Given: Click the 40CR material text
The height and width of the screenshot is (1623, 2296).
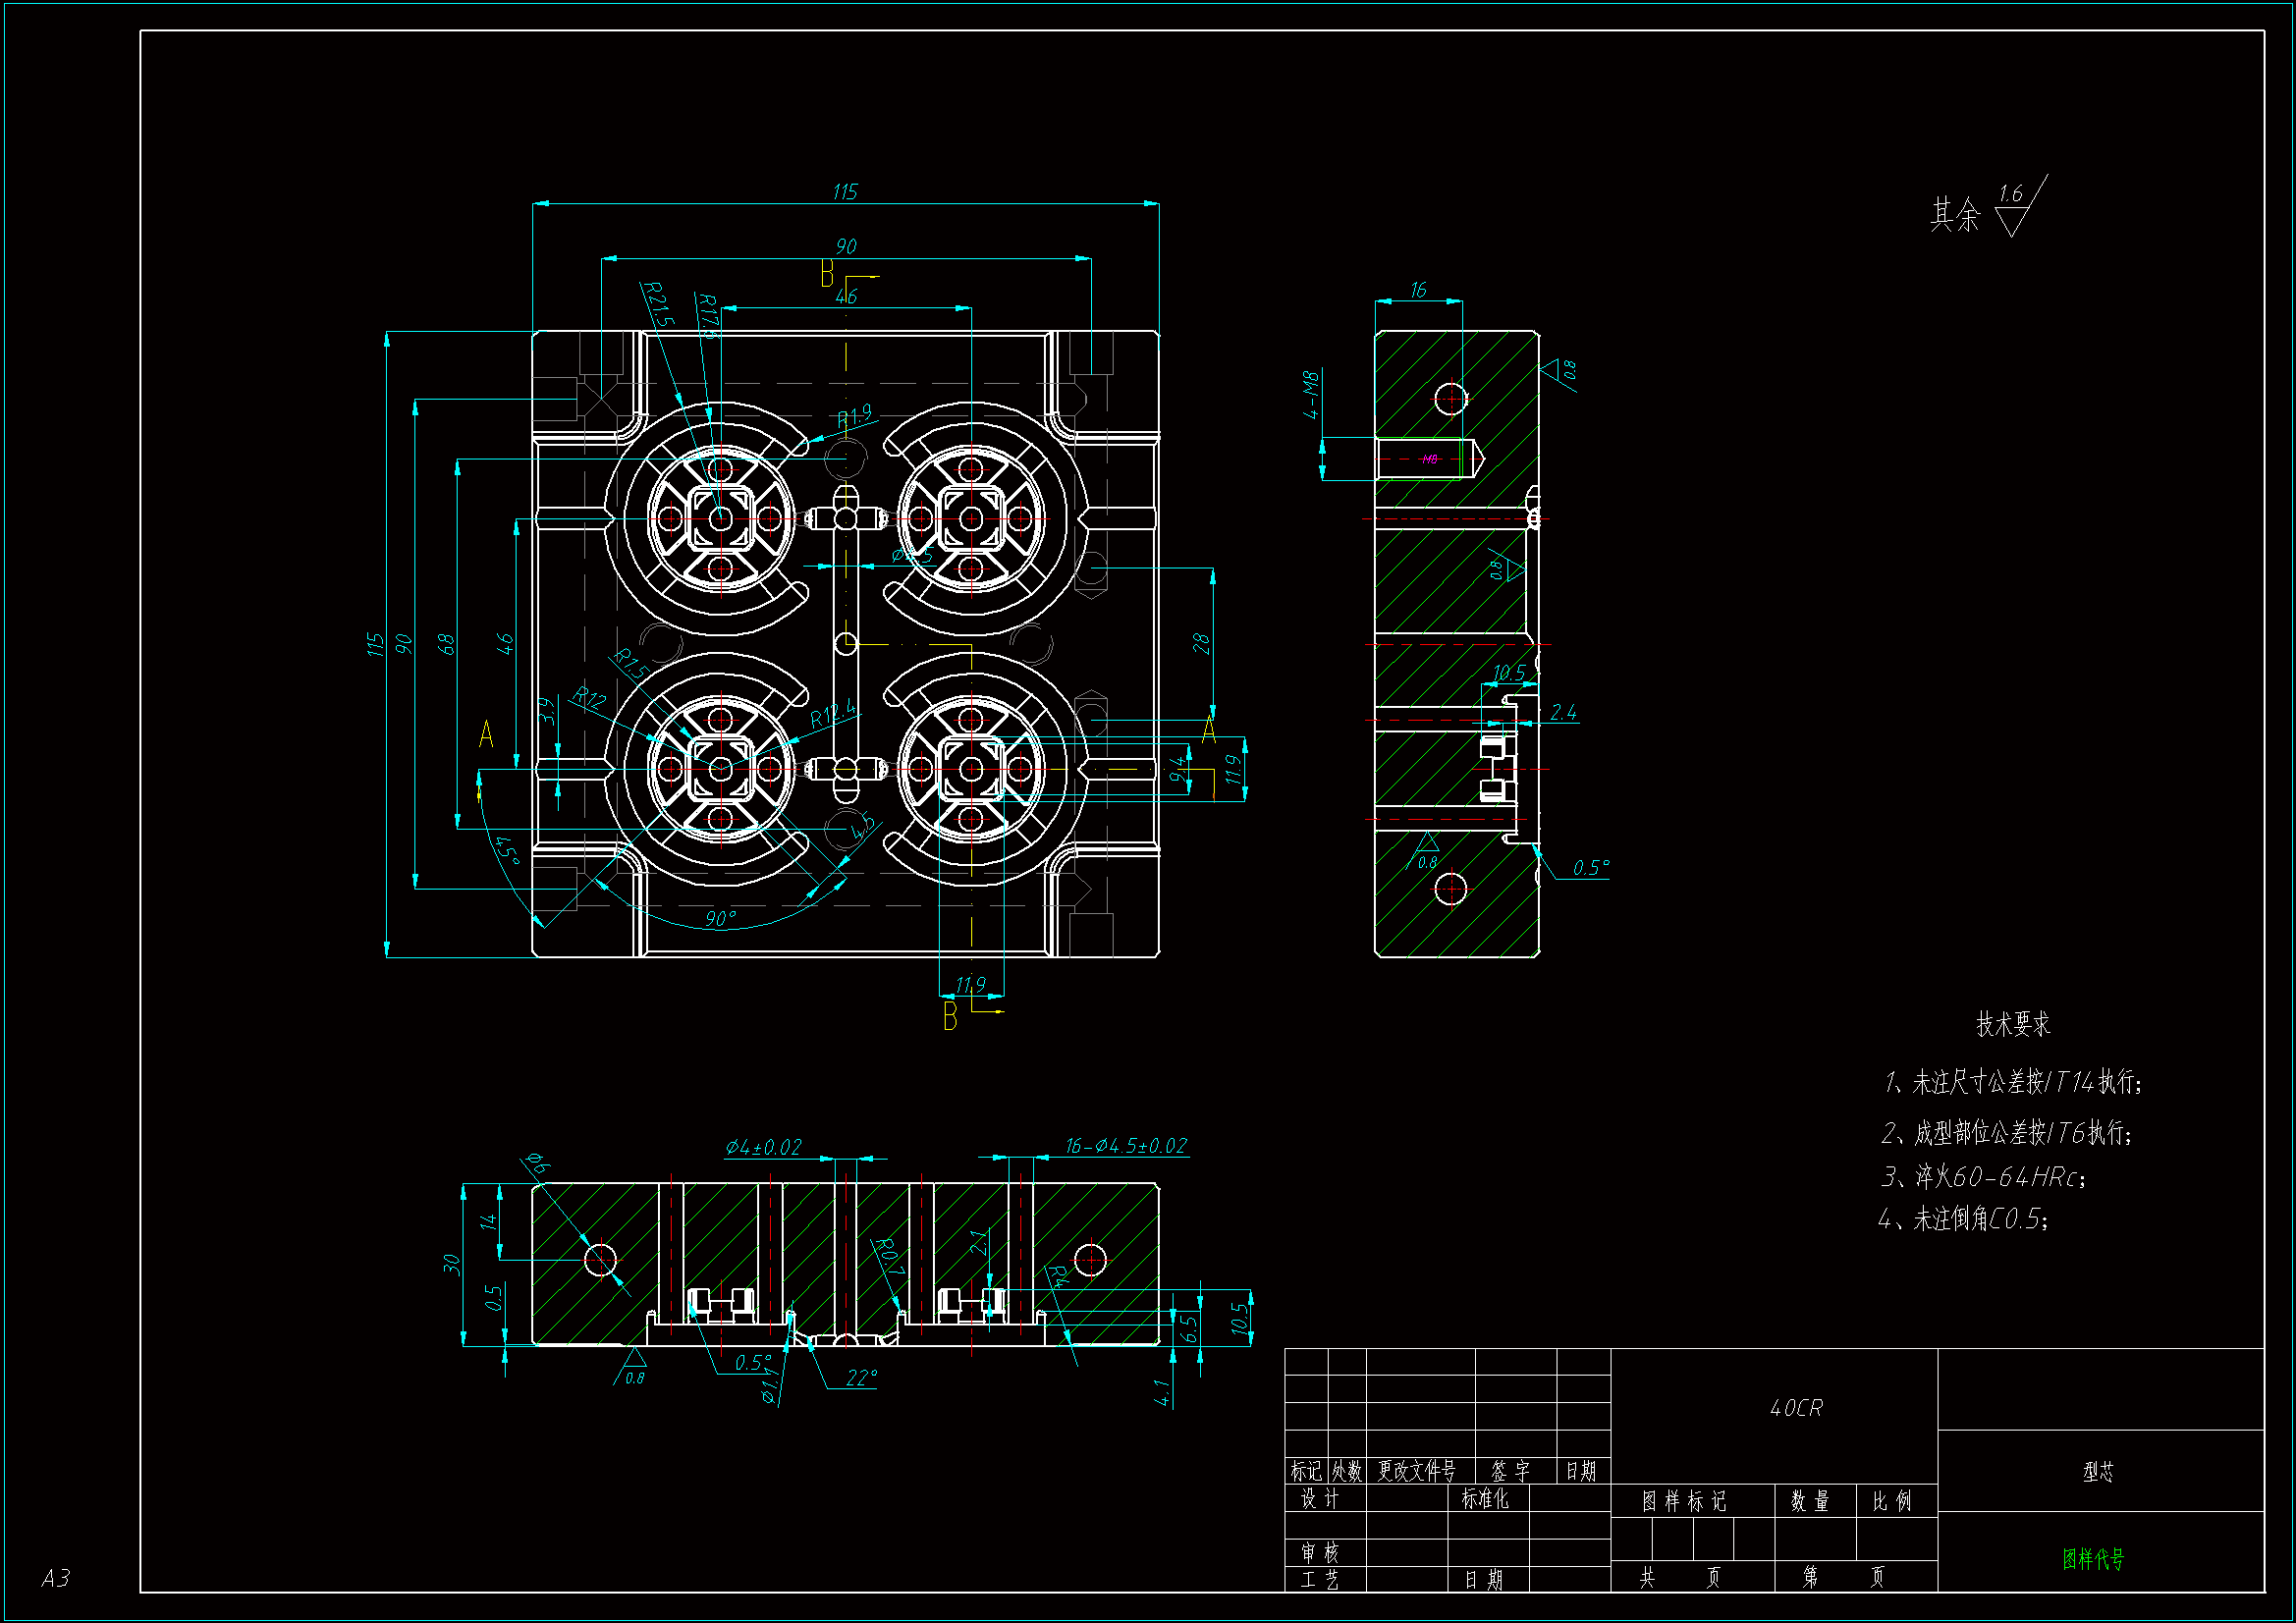Looking at the screenshot, I should [x=1796, y=1408].
